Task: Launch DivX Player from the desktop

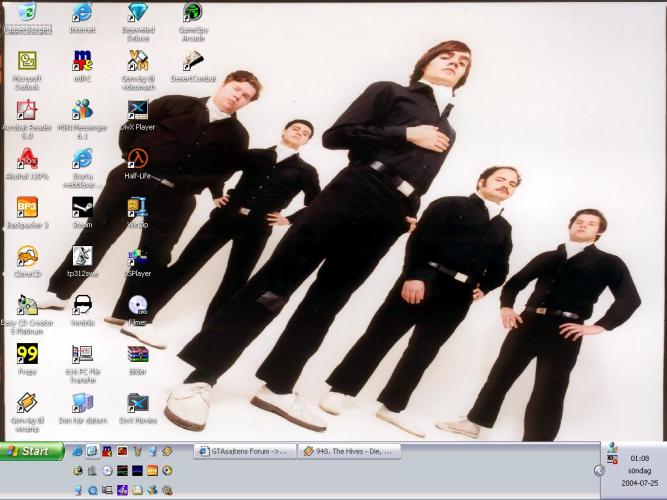Action: pos(138,110)
